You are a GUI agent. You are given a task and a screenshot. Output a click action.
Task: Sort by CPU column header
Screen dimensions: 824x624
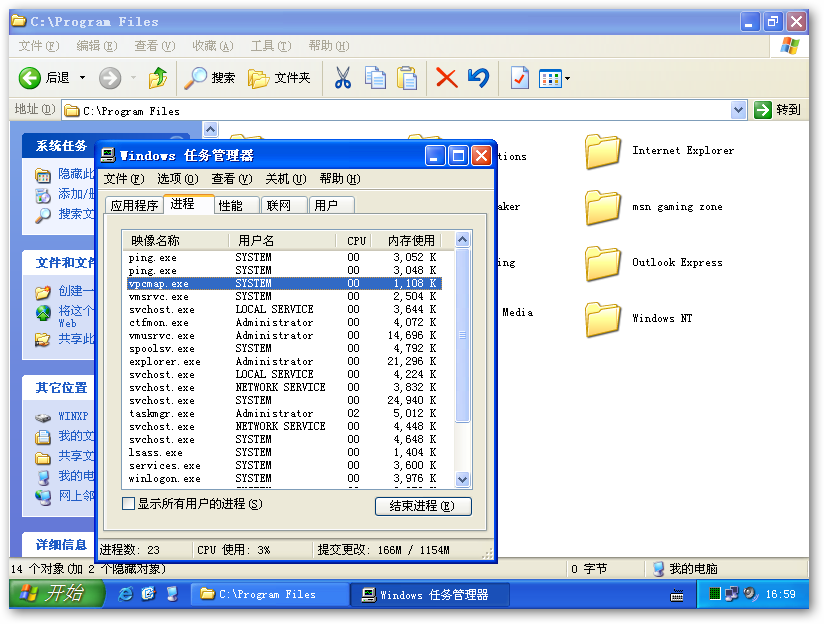click(354, 241)
